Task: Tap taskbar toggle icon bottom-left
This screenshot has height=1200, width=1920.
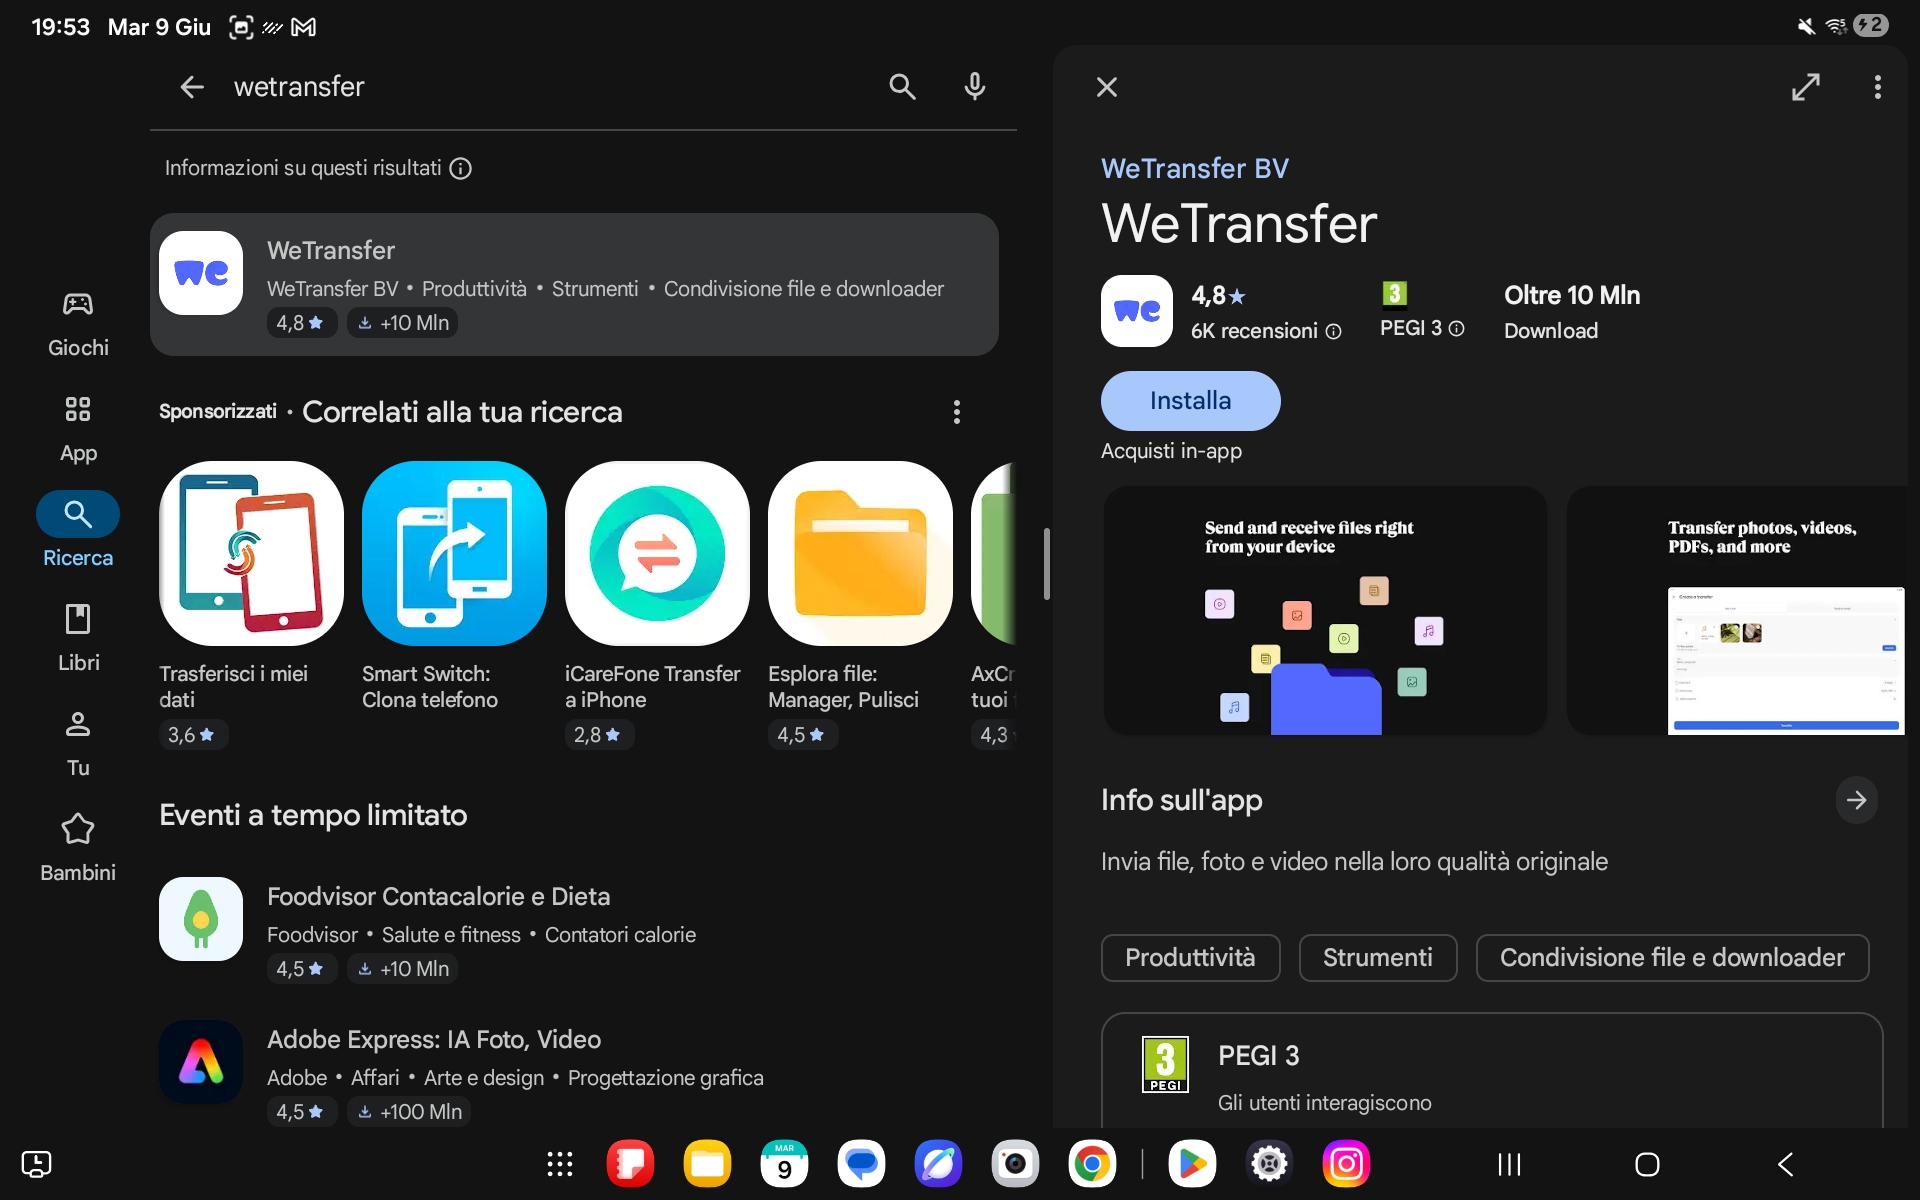Action: [36, 1164]
